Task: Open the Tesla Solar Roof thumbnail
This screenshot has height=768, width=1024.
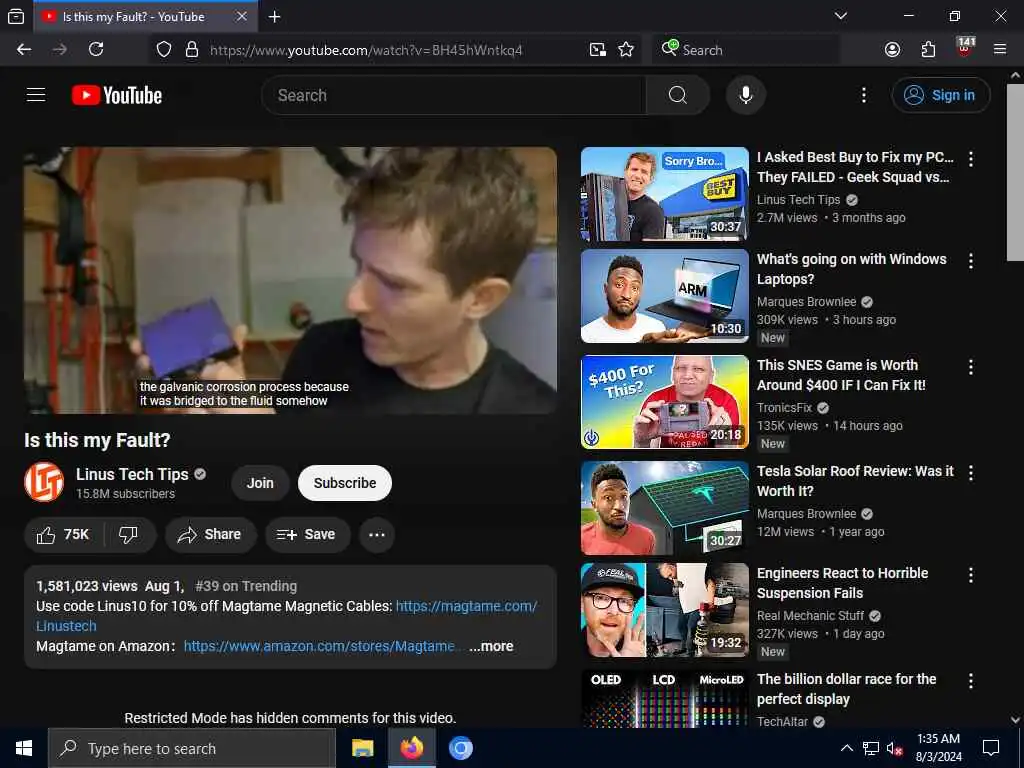Action: tap(665, 508)
